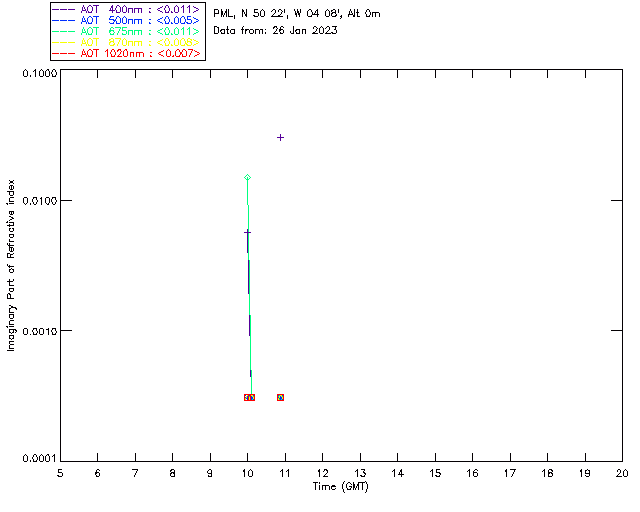
Task: Click the x-axis label 20
Action: pyautogui.click(x=622, y=473)
